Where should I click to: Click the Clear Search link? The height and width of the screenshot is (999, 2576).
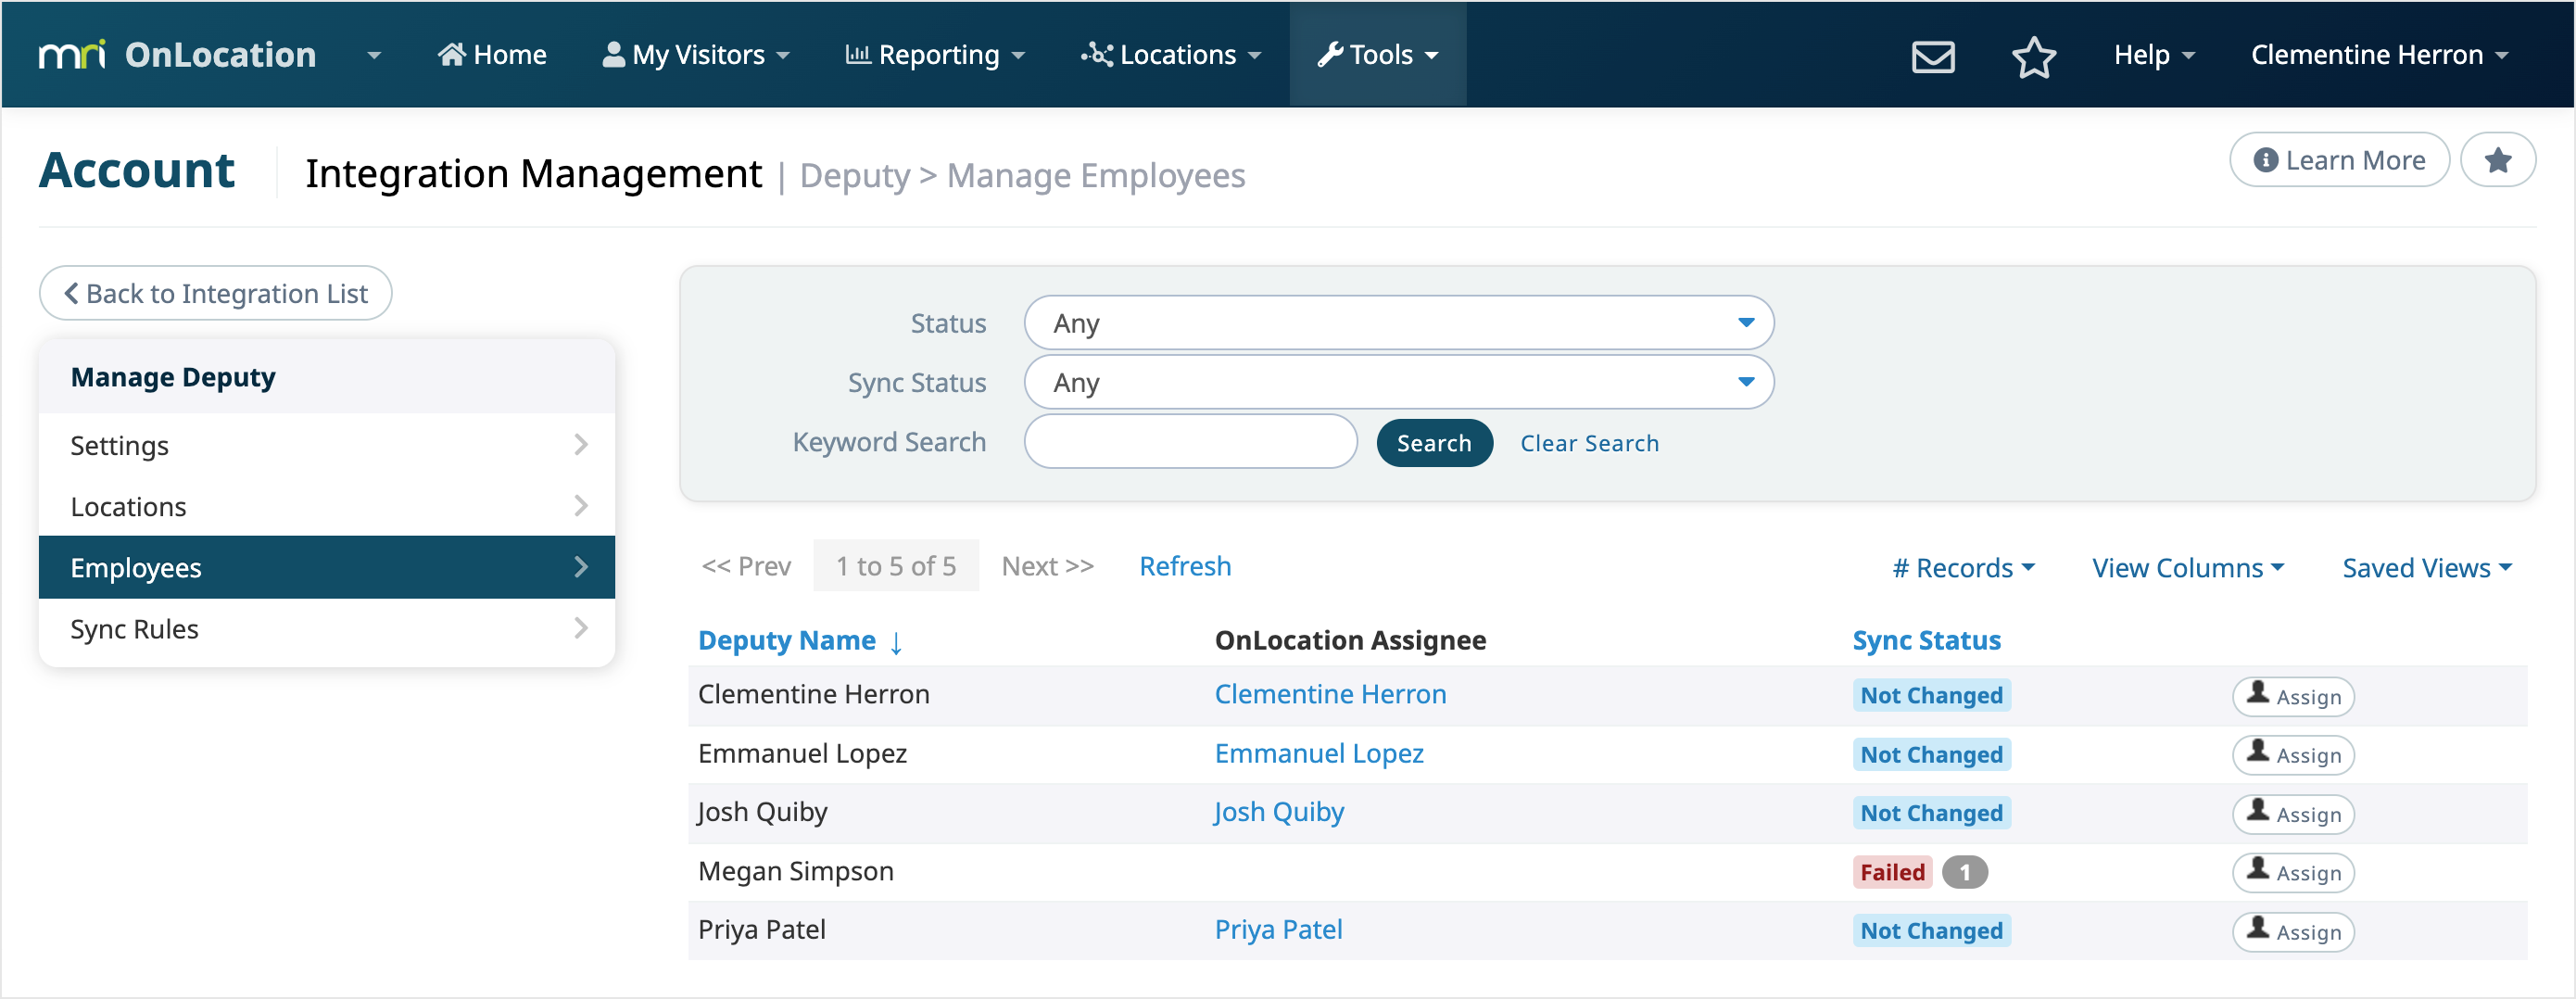click(1588, 443)
